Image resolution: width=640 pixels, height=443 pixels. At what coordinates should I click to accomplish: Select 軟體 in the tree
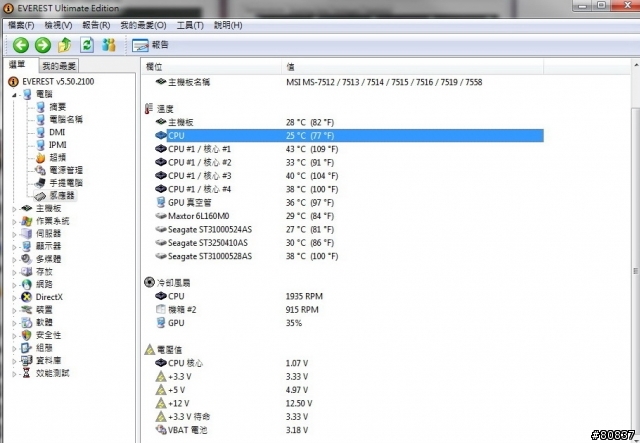[x=44, y=323]
